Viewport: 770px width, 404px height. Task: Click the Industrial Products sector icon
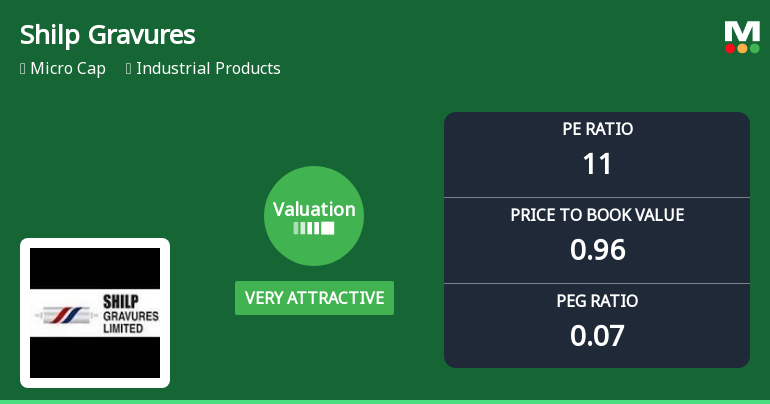click(x=129, y=69)
